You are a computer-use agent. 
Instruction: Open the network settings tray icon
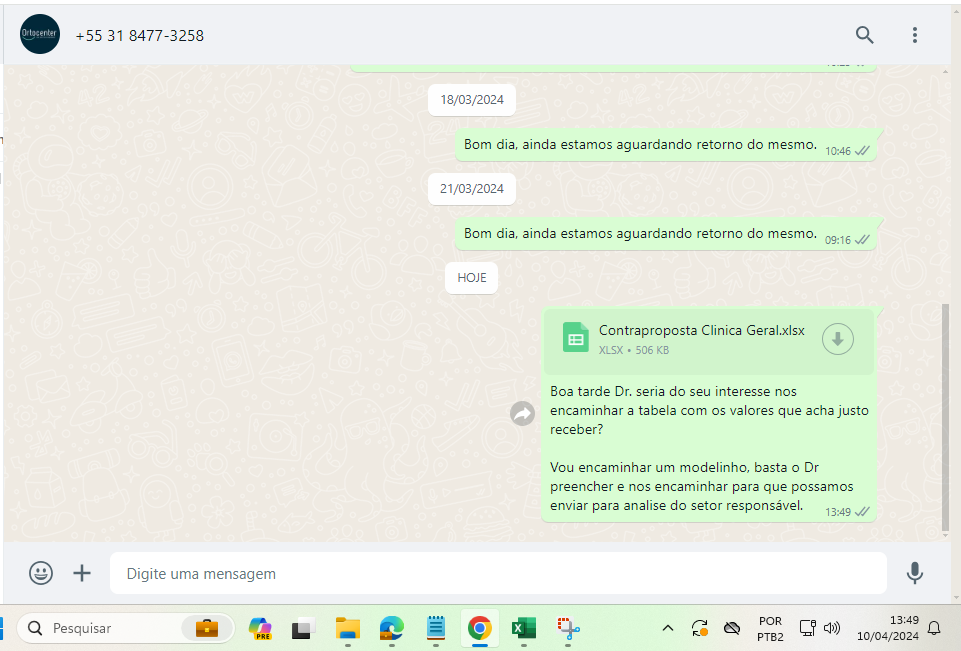point(808,628)
